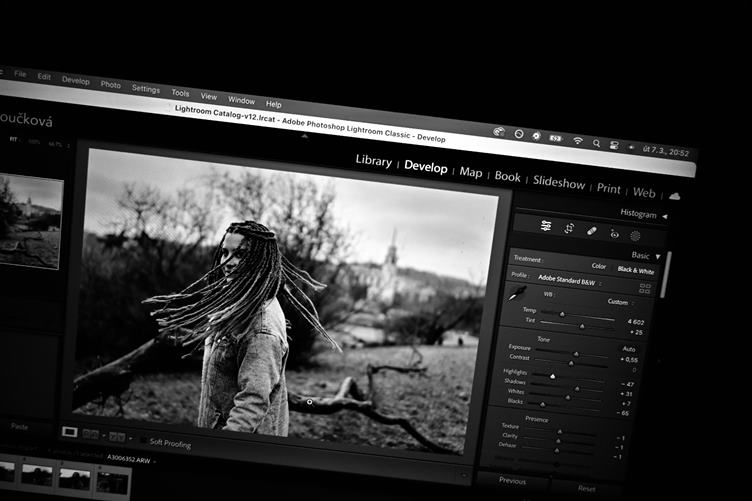Select the loupe view rectangle icon

click(70, 432)
